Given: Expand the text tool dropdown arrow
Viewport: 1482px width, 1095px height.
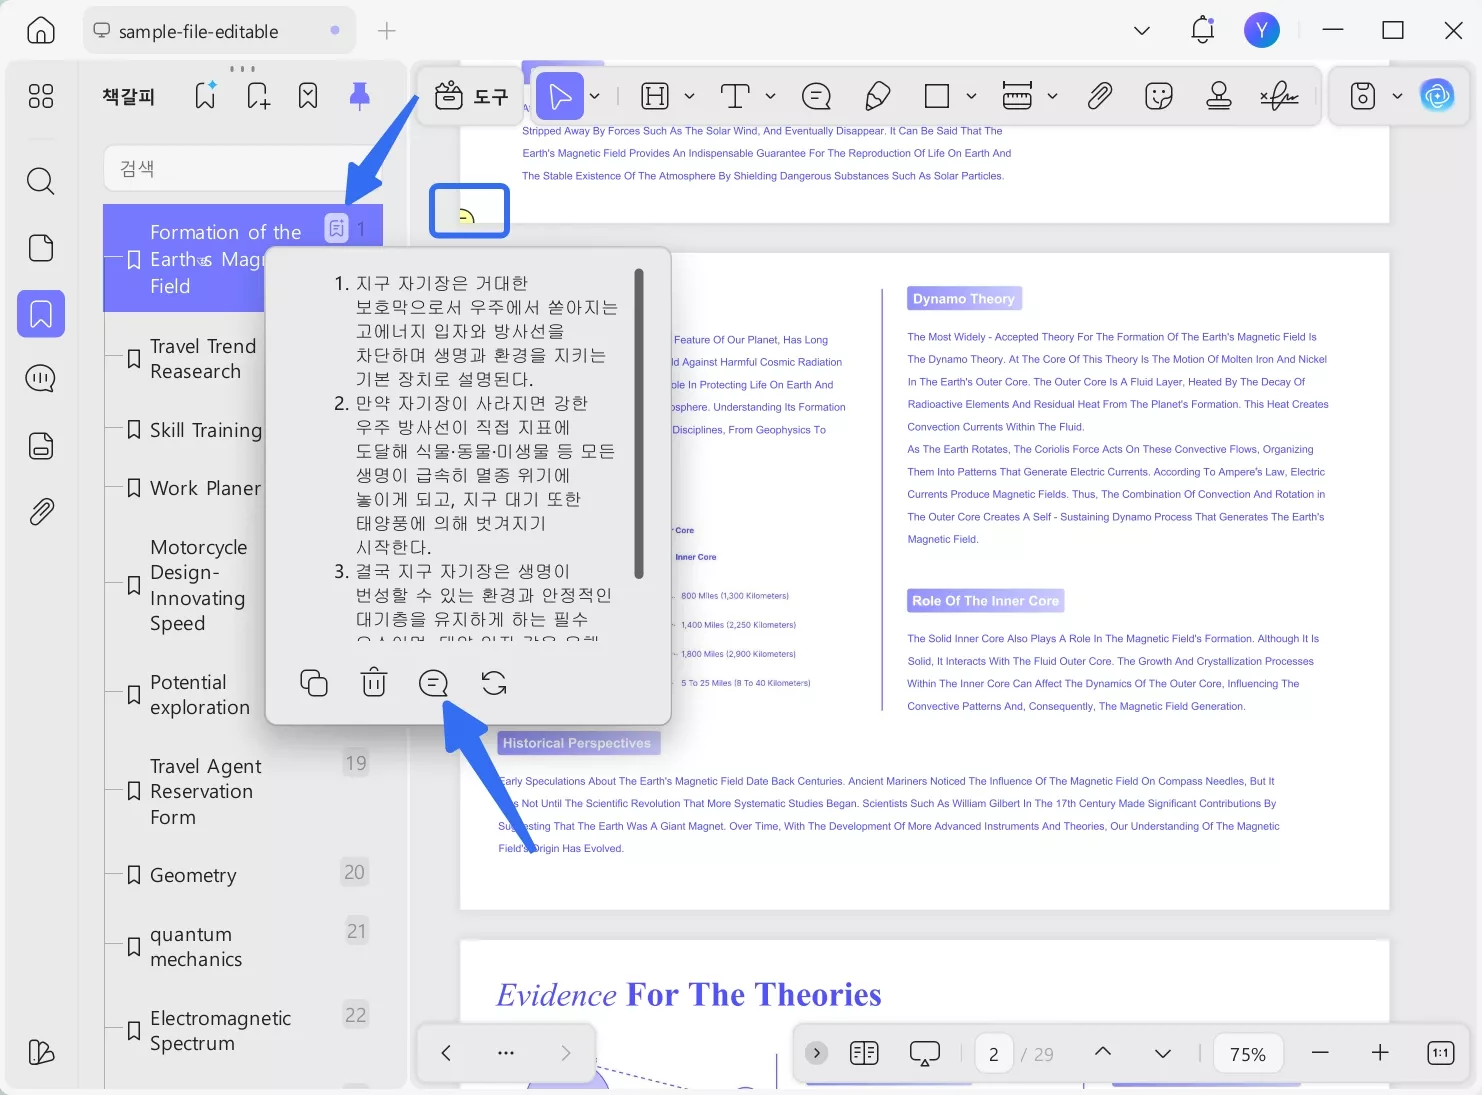Looking at the screenshot, I should 770,96.
